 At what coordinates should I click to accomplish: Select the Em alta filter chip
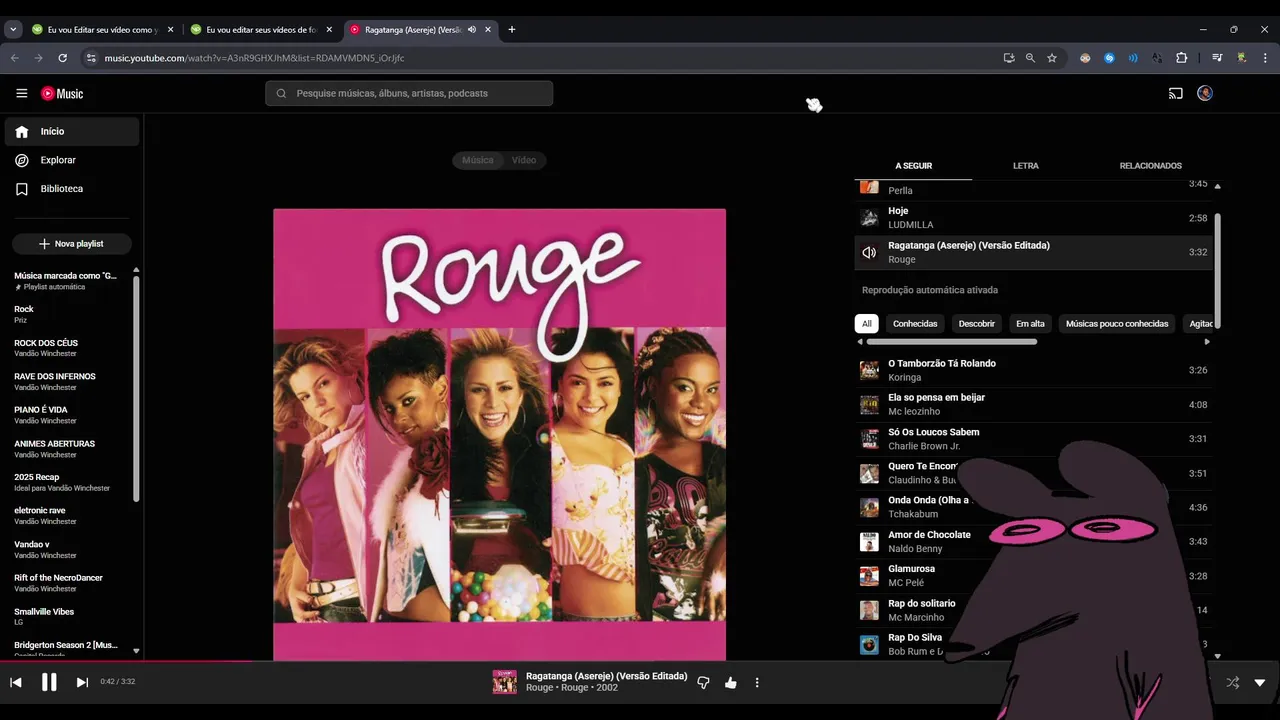coord(1030,324)
